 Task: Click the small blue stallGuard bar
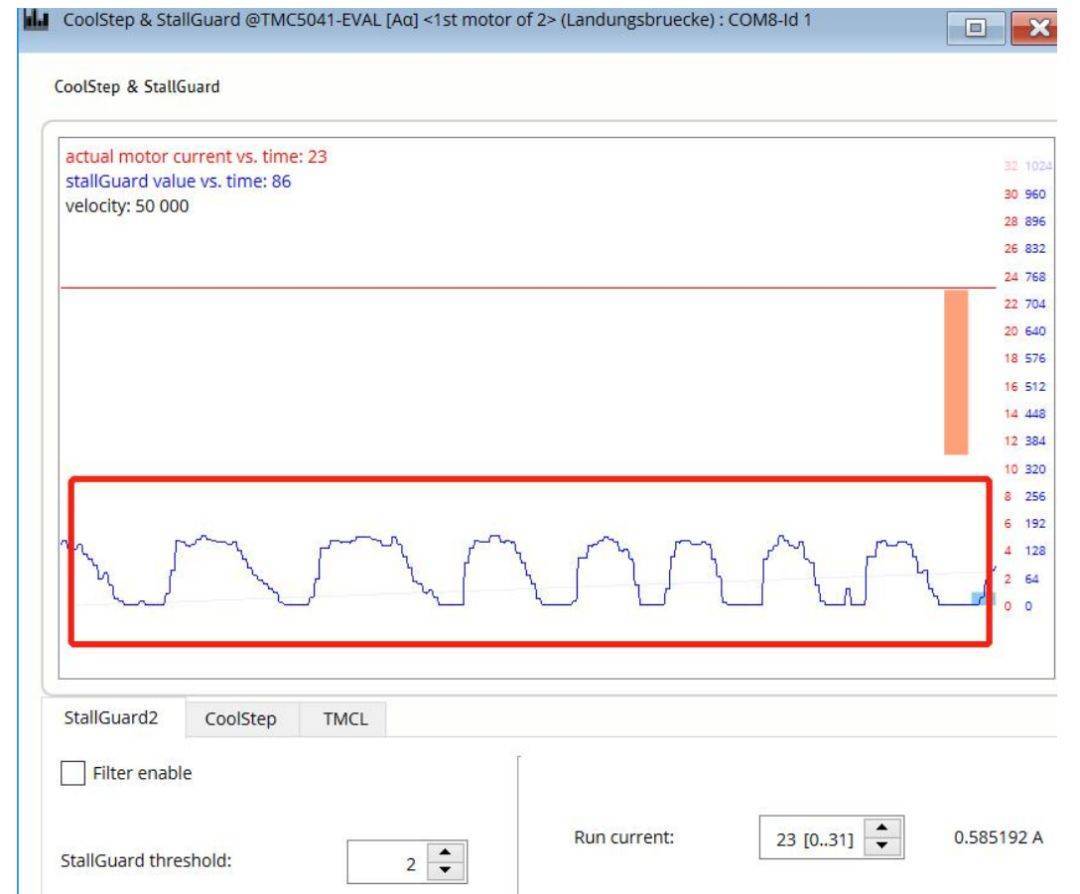tap(977, 598)
